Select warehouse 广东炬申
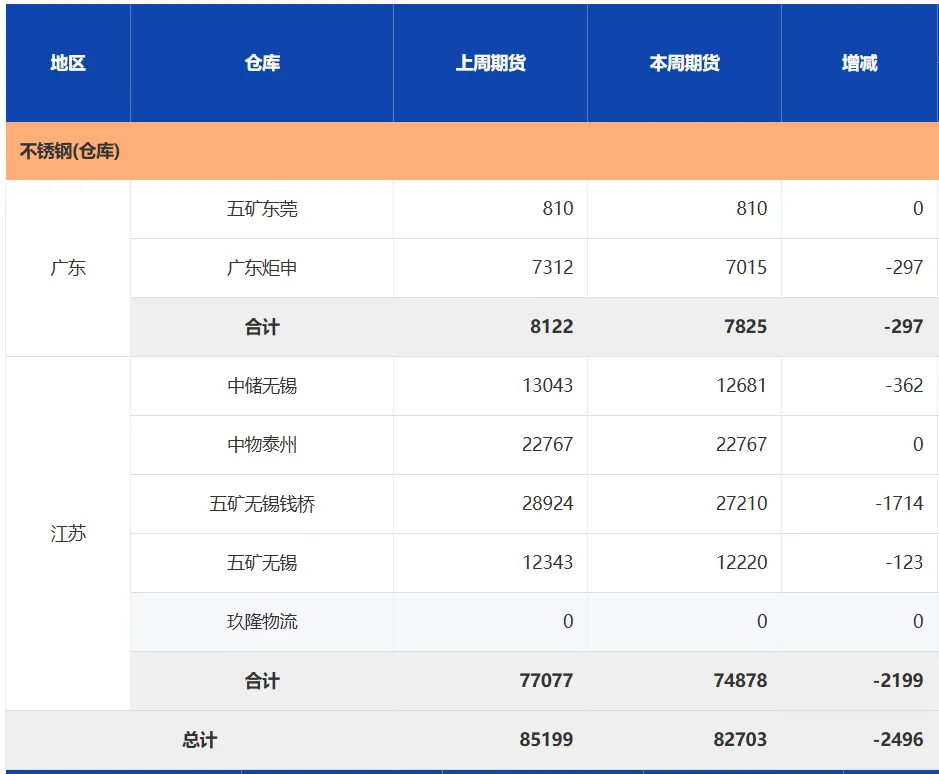This screenshot has width=939, height=774. tap(262, 268)
